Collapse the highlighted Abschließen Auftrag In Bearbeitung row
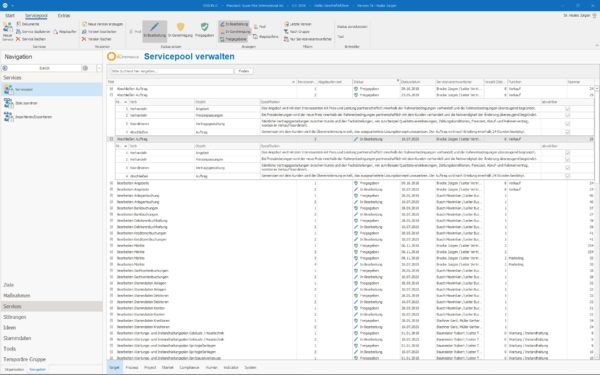This screenshot has width=600, height=375. coord(112,139)
